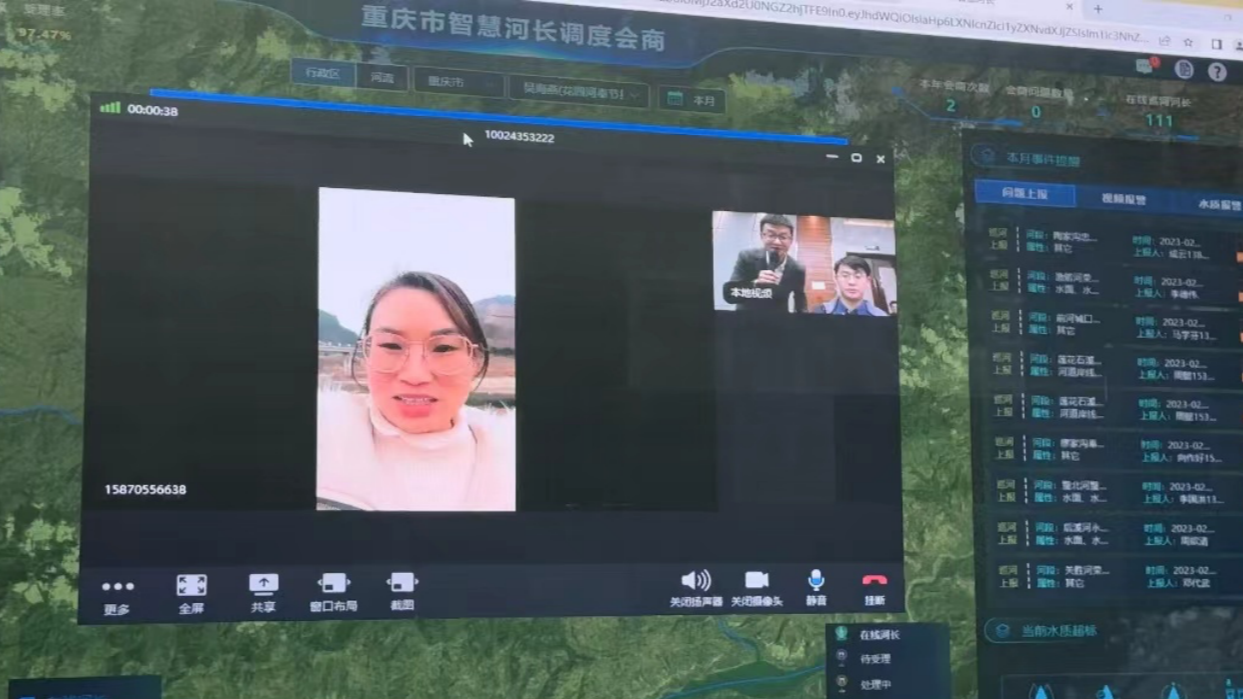Viewport: 1243px width, 699px height.
Task: Bookmark page using browser star icon
Action: click(x=1188, y=42)
